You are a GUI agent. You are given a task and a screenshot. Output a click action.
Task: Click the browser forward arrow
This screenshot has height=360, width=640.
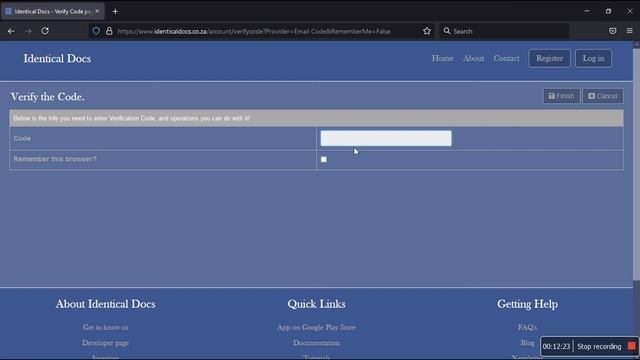[x=28, y=31]
